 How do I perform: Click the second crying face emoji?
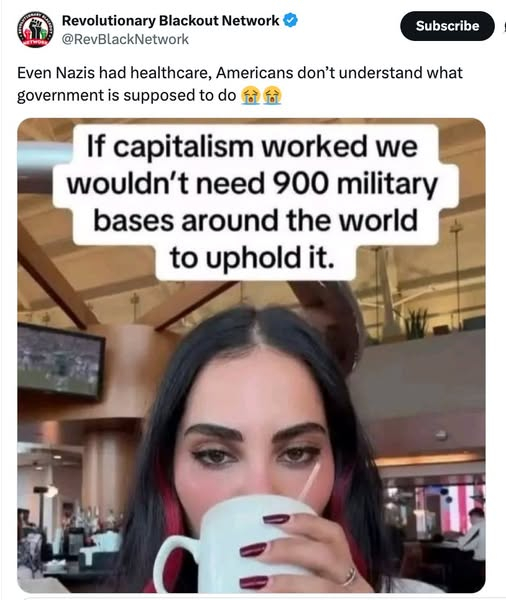click(272, 95)
